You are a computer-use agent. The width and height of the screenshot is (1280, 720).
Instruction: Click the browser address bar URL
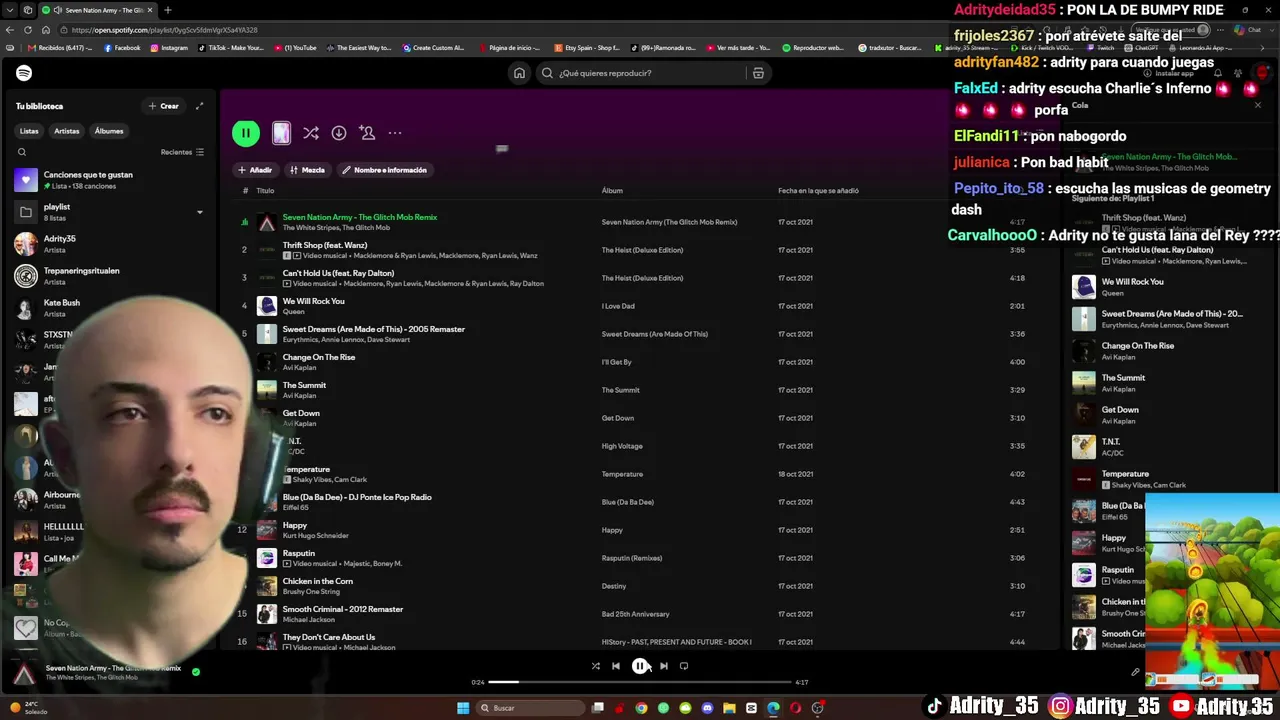[x=164, y=30]
